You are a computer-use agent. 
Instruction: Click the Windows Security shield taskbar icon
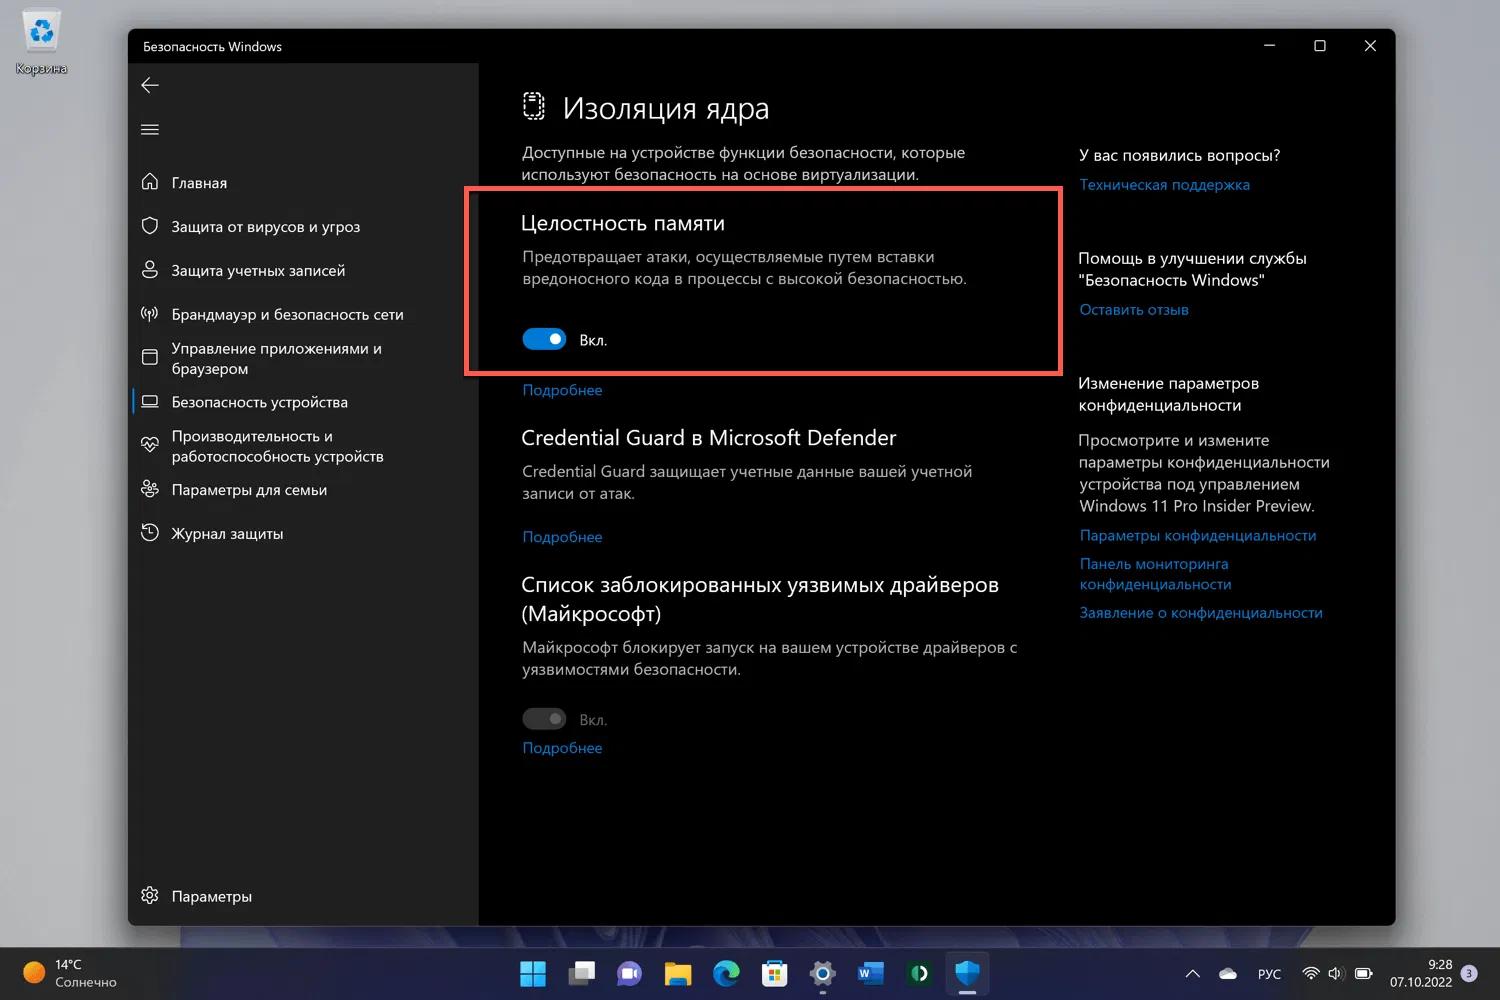pos(967,973)
